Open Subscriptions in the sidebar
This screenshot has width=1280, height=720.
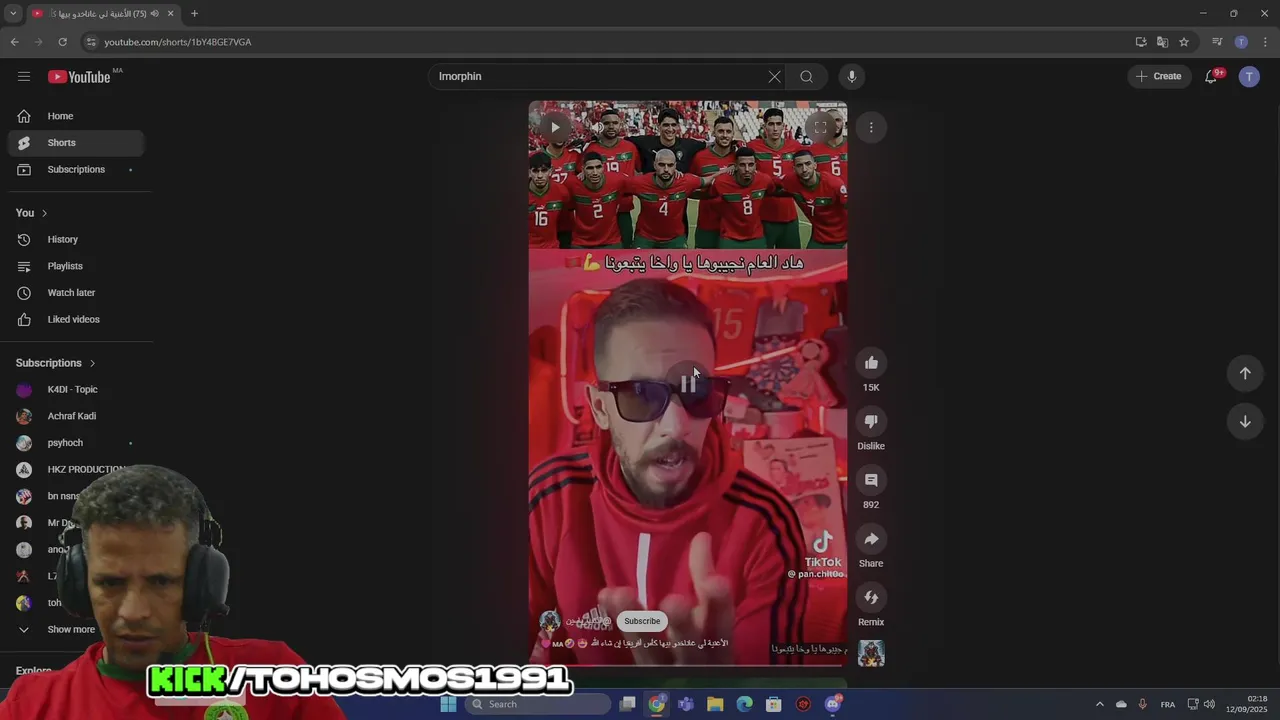coord(76,169)
